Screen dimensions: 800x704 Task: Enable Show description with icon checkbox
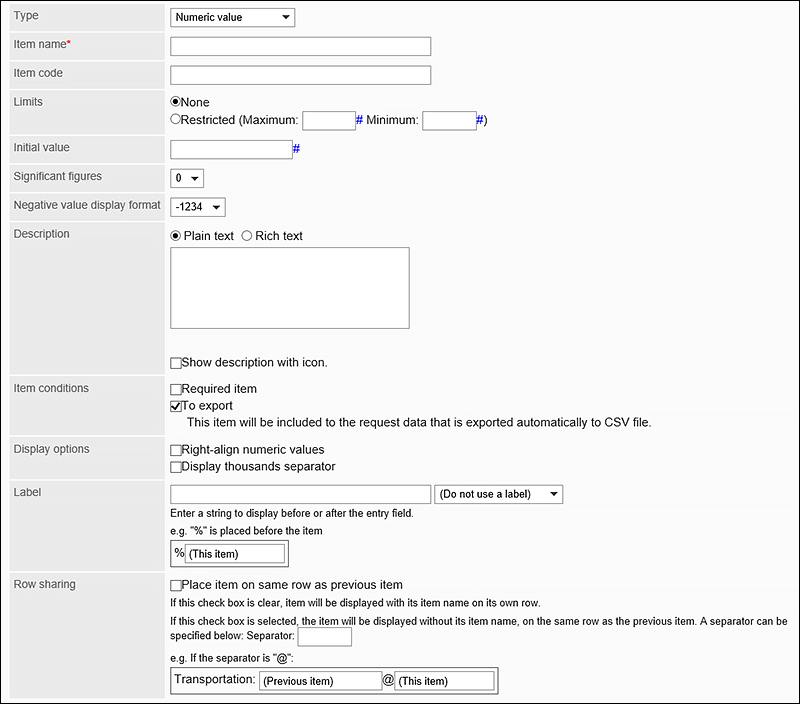coord(176,363)
